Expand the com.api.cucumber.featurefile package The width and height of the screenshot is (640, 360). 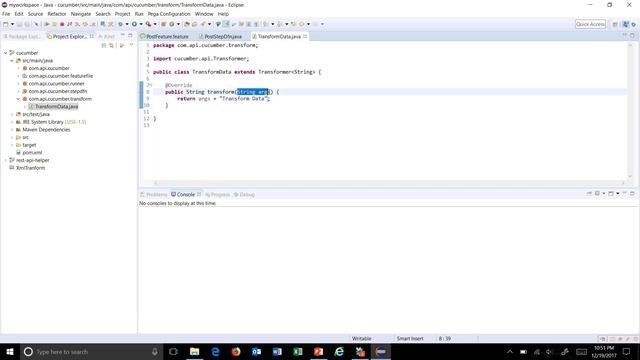[x=18, y=76]
